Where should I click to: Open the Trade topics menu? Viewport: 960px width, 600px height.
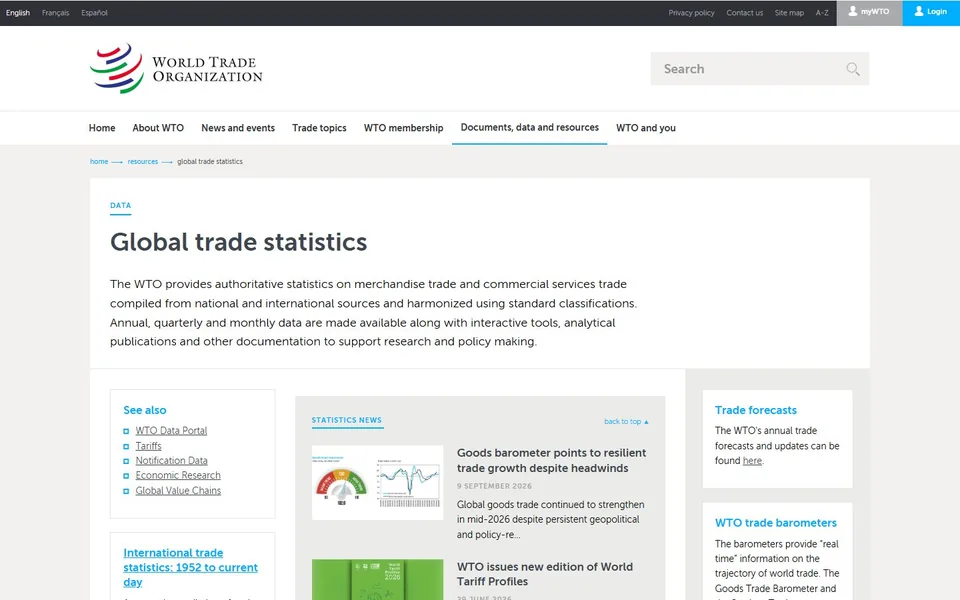[319, 128]
